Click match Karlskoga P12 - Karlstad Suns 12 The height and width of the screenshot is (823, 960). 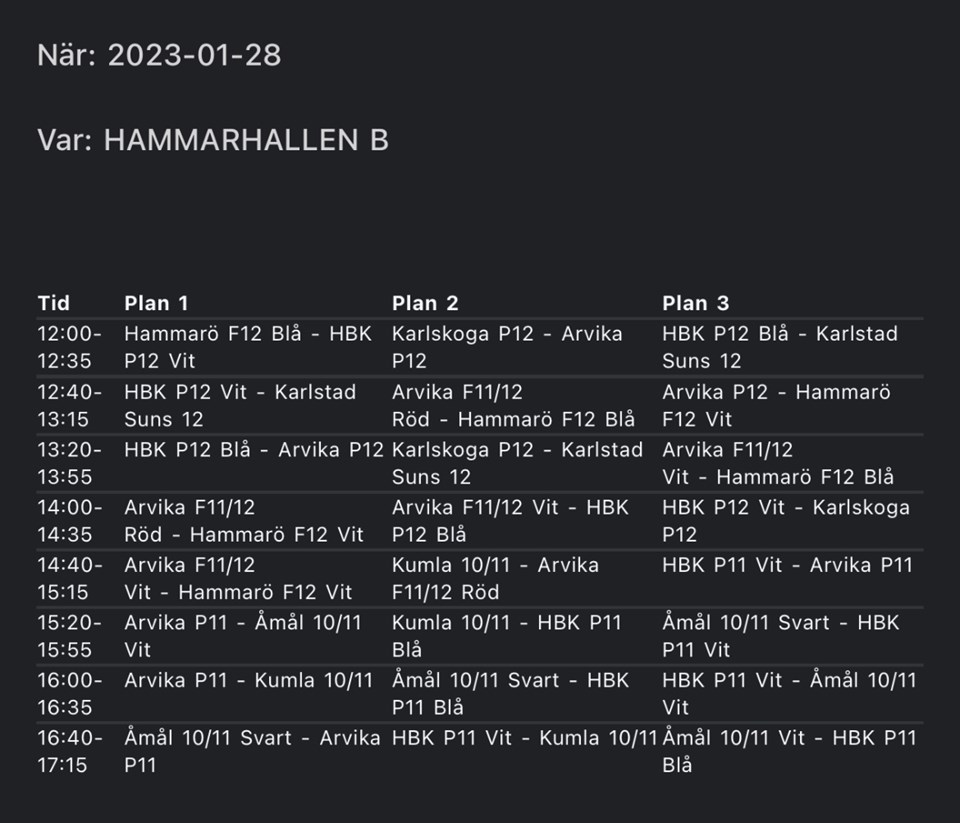[x=516, y=463]
